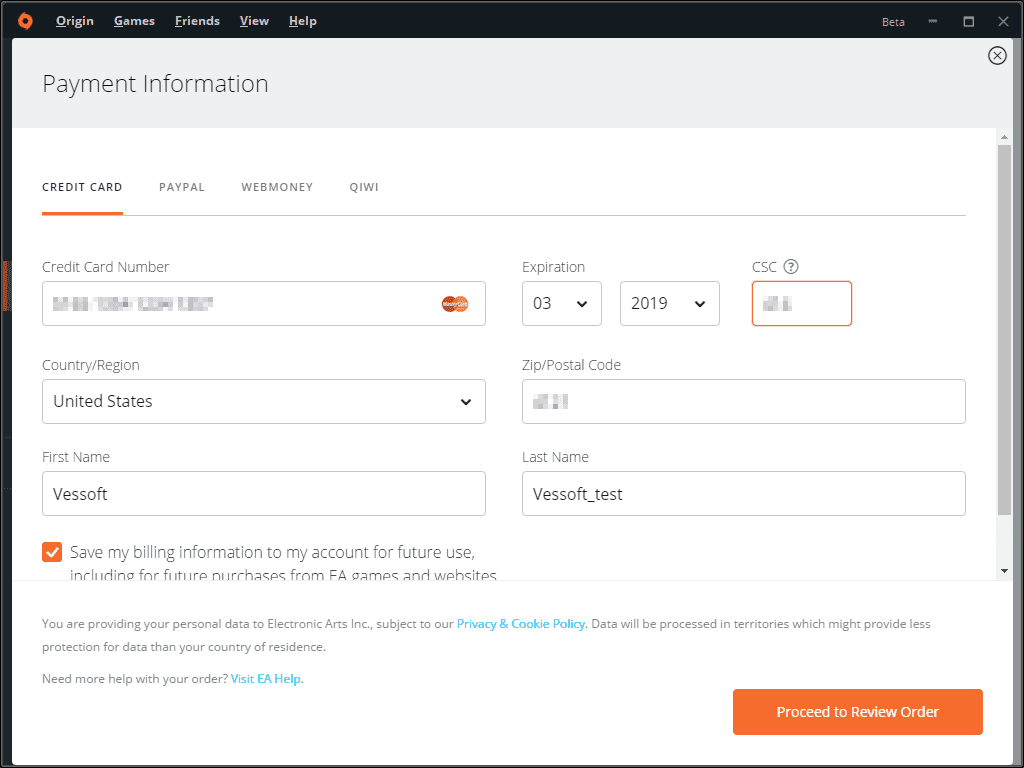Switch to the PayPal tab
Image resolution: width=1024 pixels, height=768 pixels.
[182, 187]
